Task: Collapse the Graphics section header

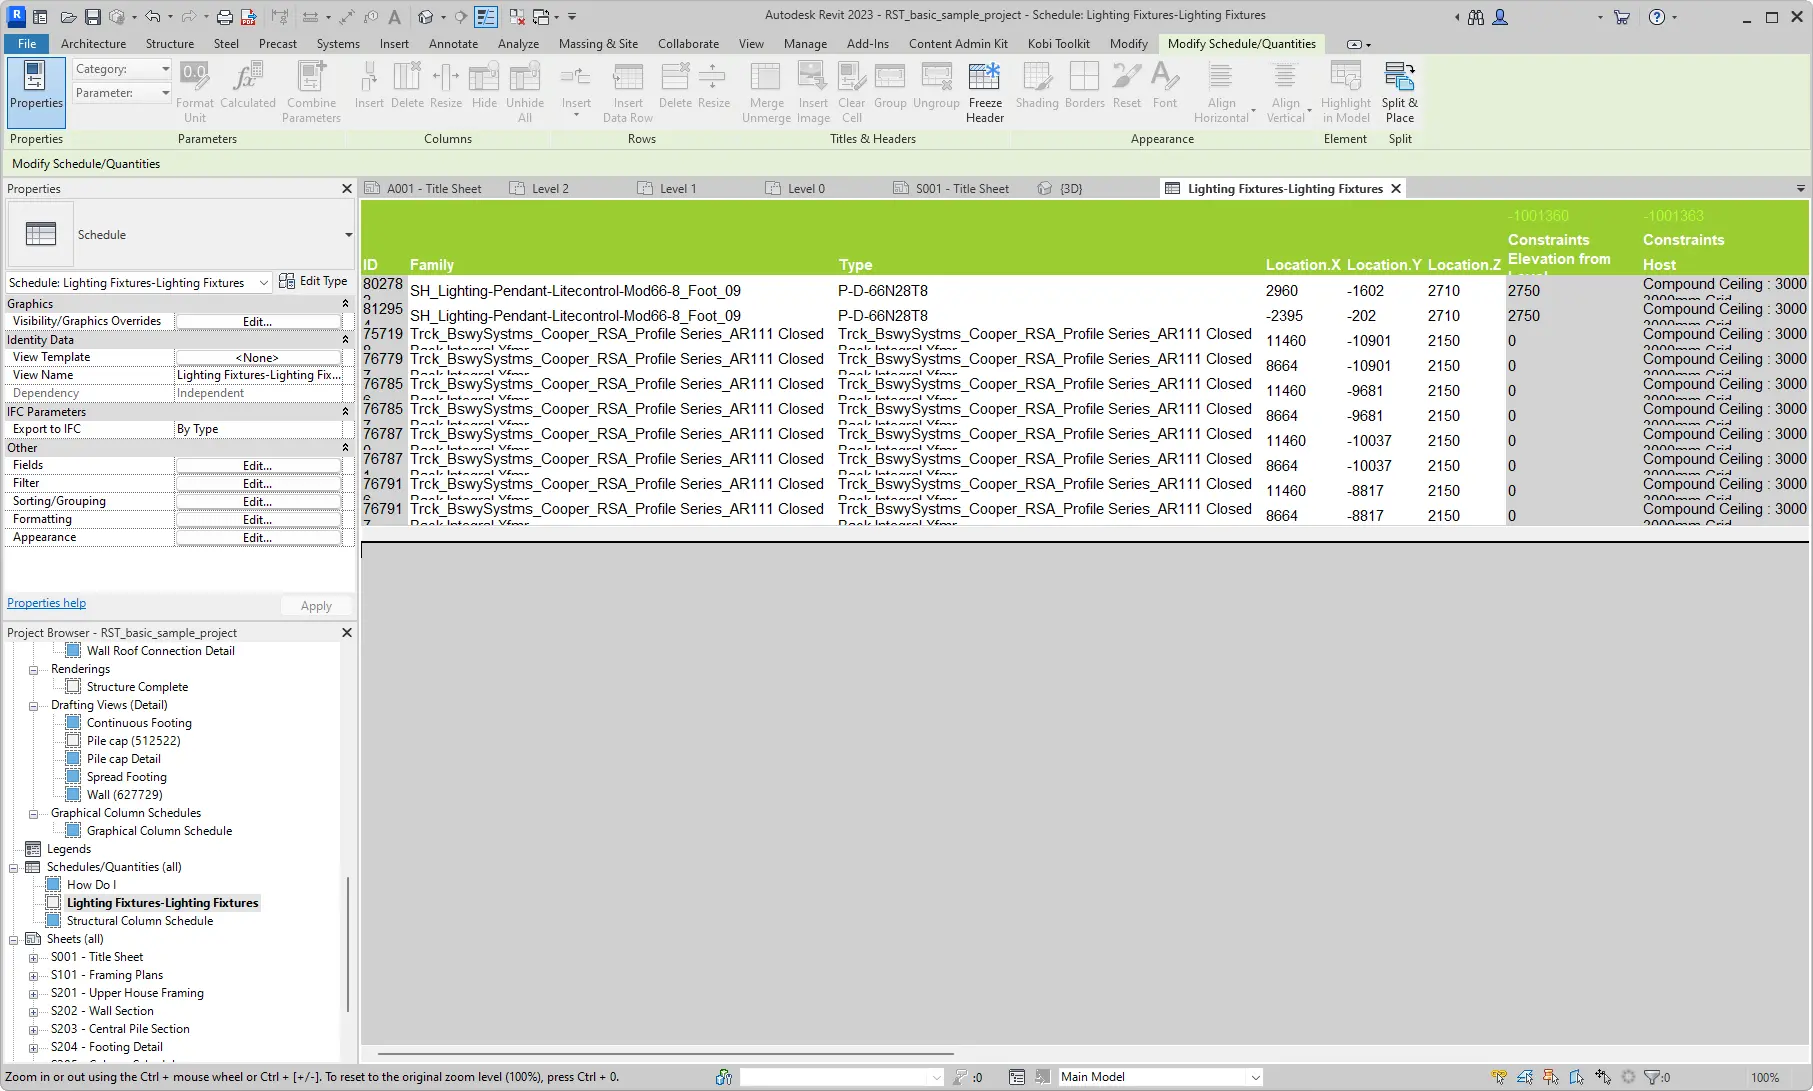Action: pos(345,303)
